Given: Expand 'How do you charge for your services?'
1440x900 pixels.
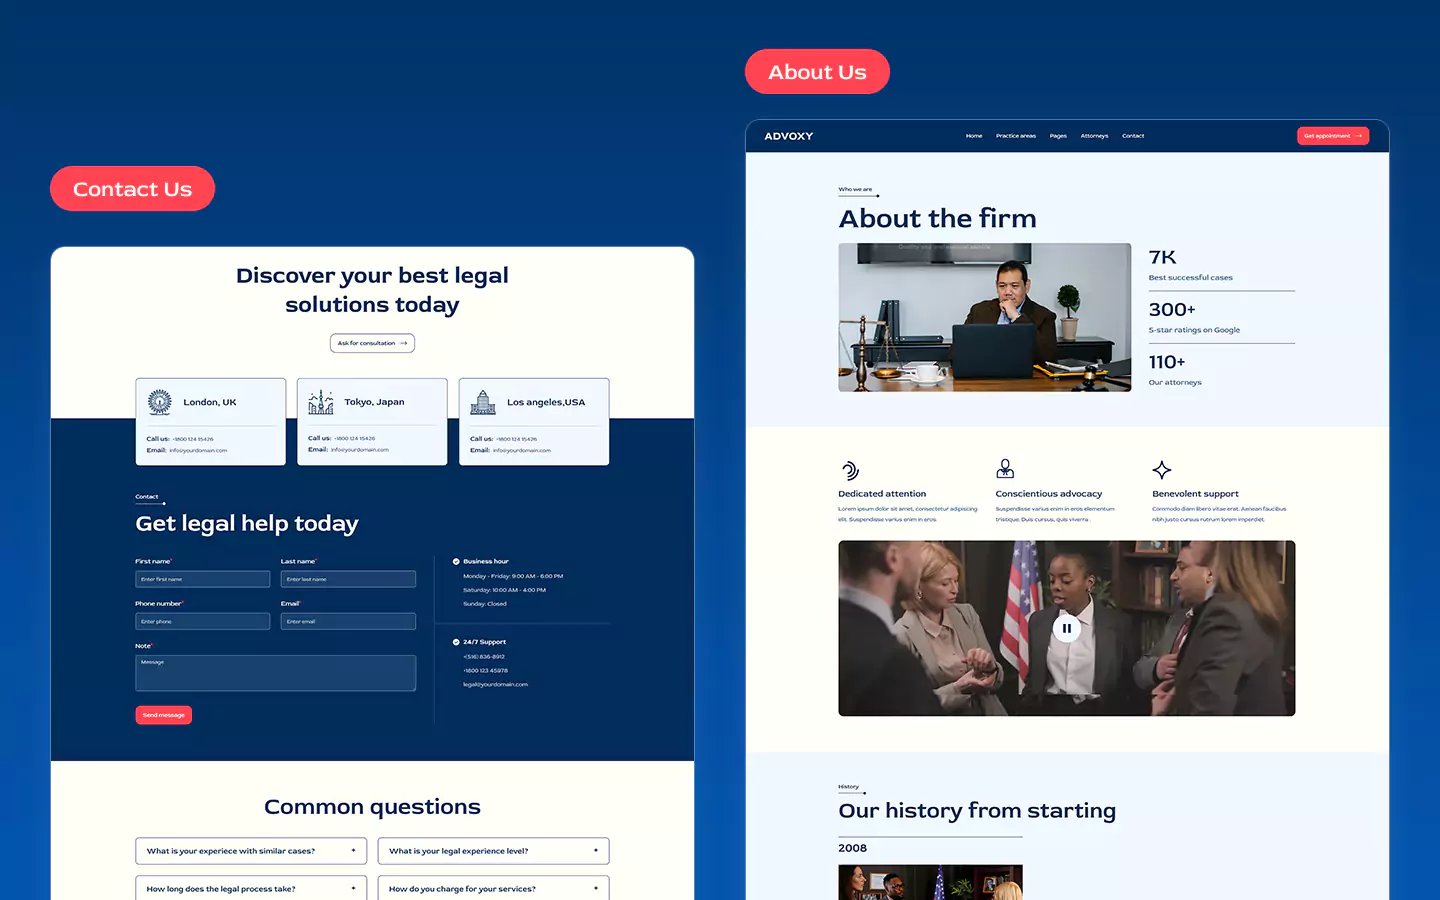Looking at the screenshot, I should point(493,888).
